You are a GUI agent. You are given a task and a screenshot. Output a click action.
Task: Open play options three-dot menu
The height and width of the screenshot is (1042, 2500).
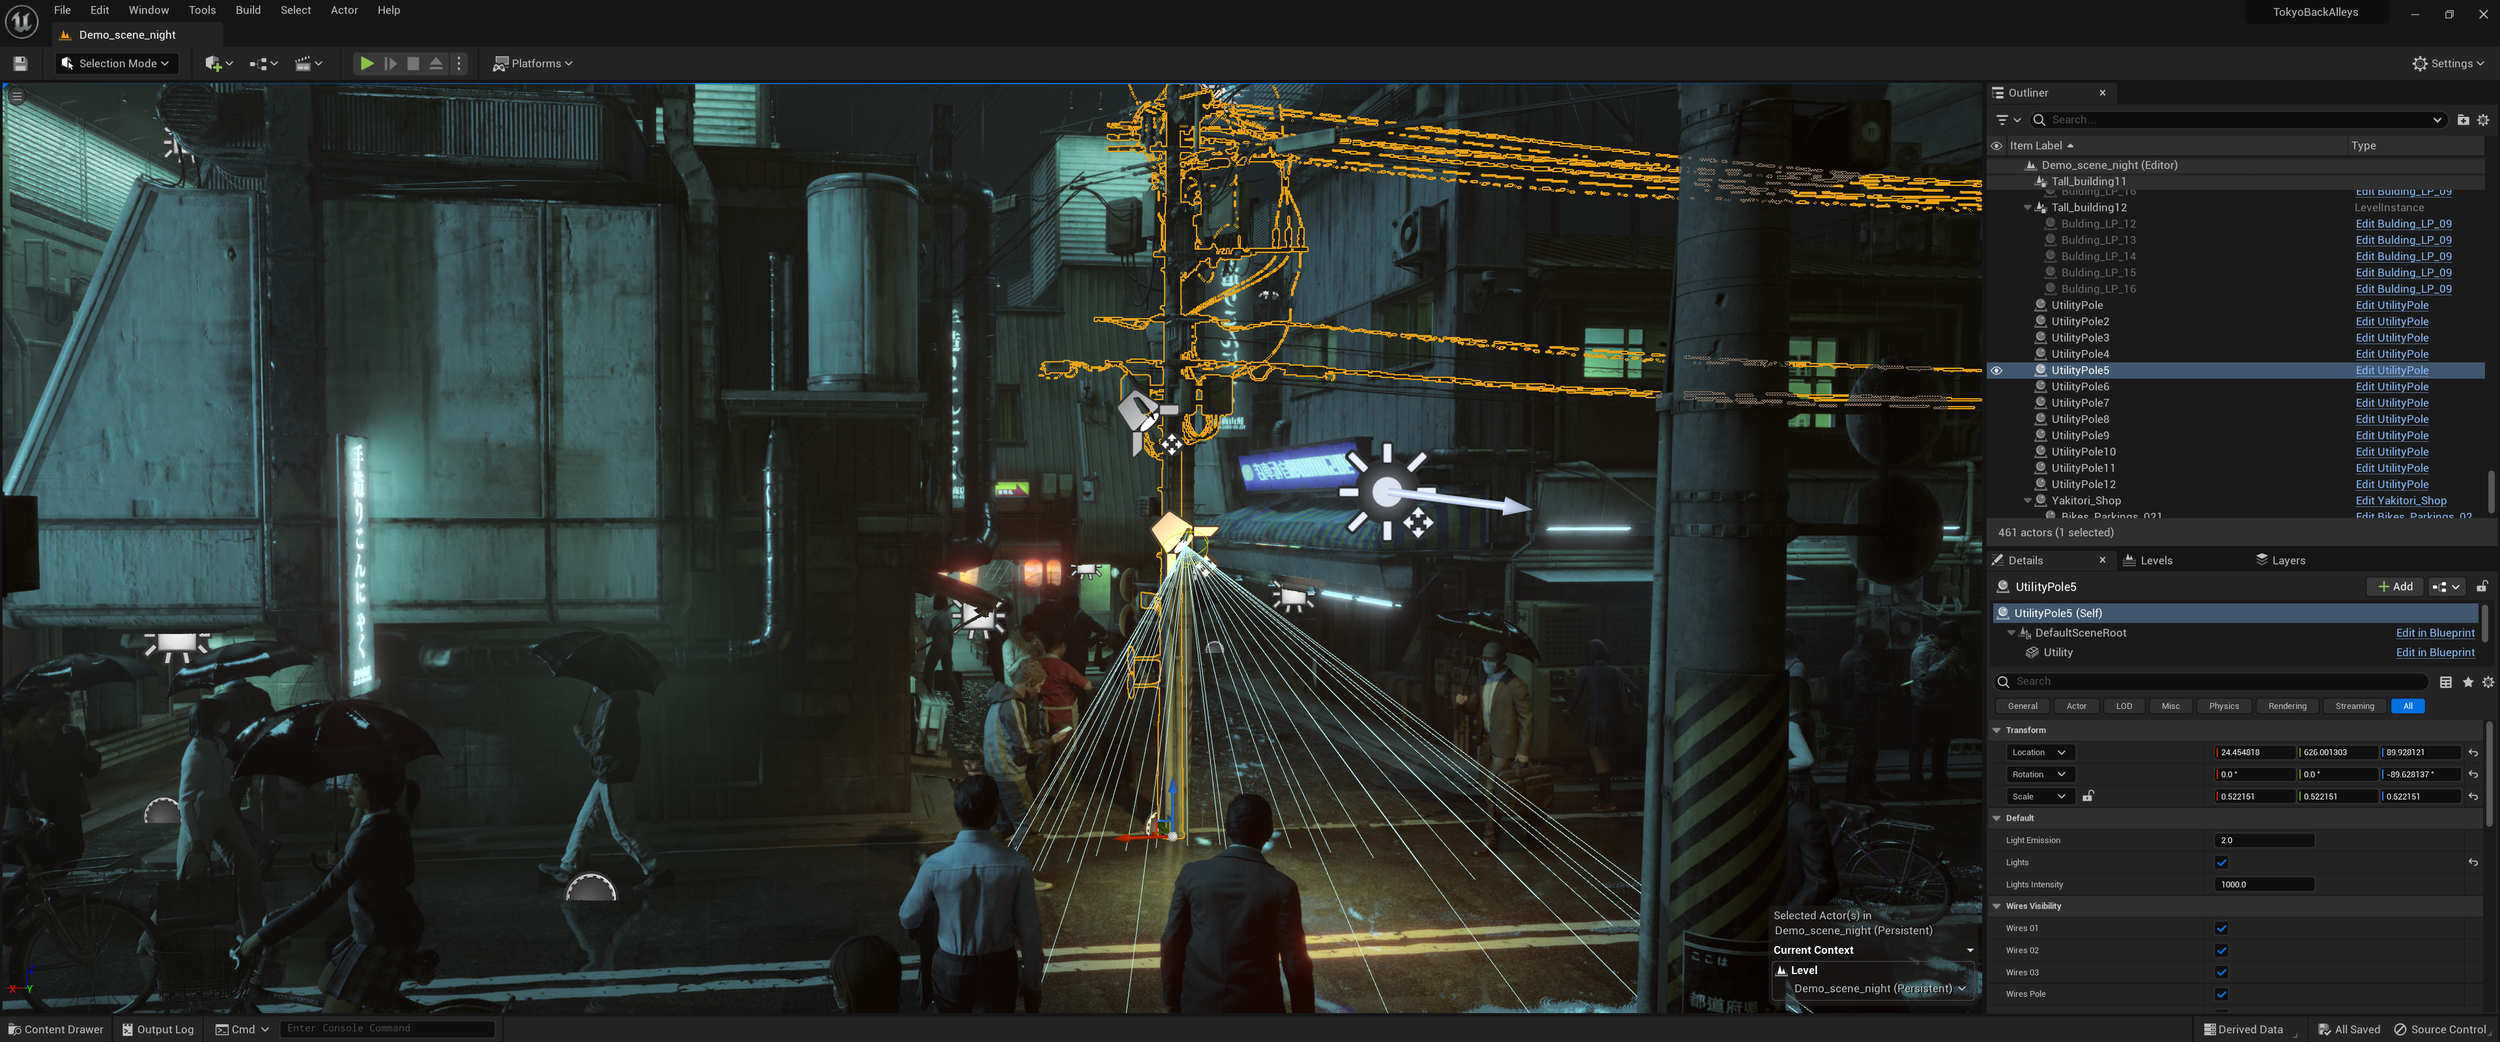tap(459, 63)
